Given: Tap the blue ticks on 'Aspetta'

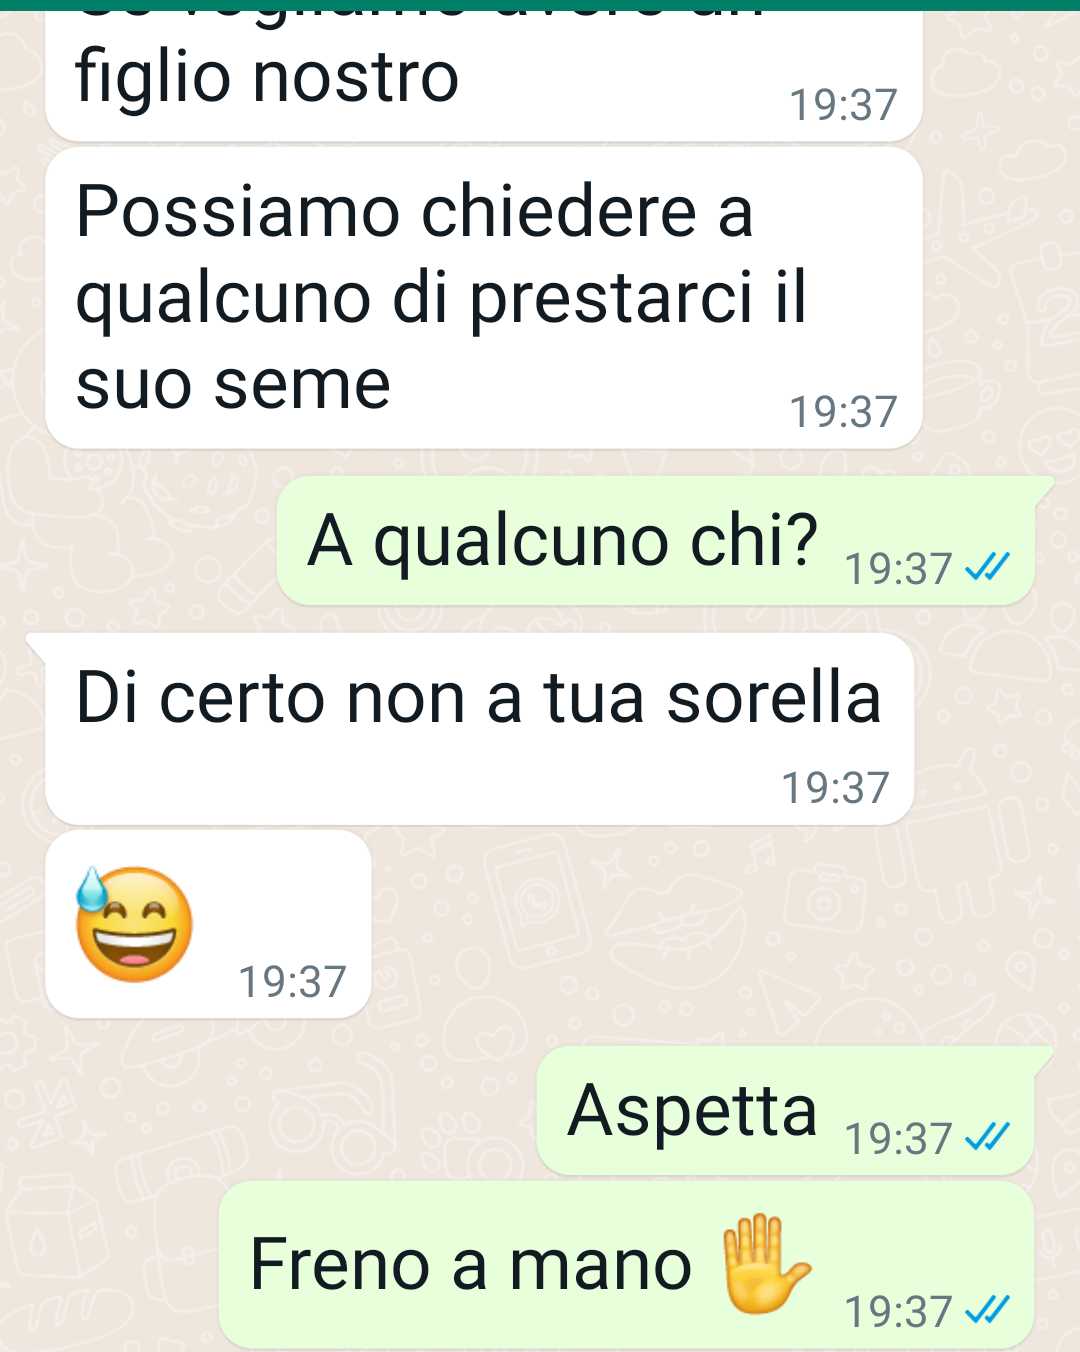Looking at the screenshot, I should pos(988,1137).
